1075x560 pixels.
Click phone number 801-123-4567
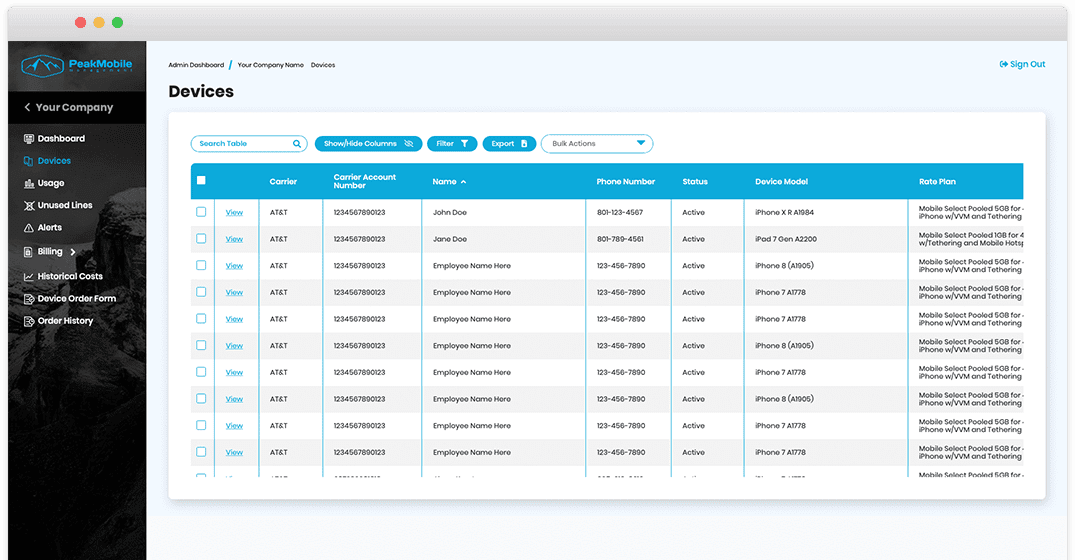[620, 212]
